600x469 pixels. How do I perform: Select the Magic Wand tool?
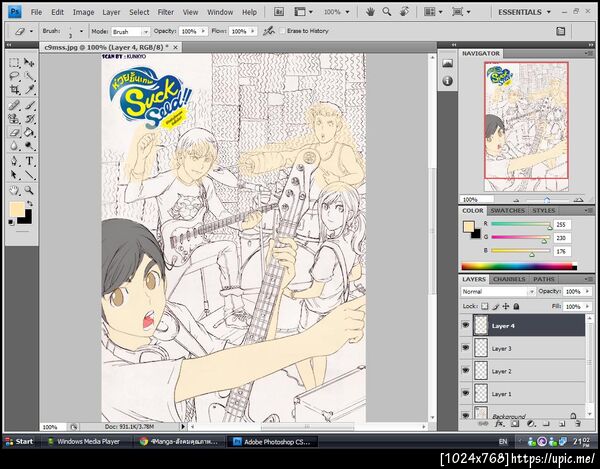pyautogui.click(x=29, y=76)
